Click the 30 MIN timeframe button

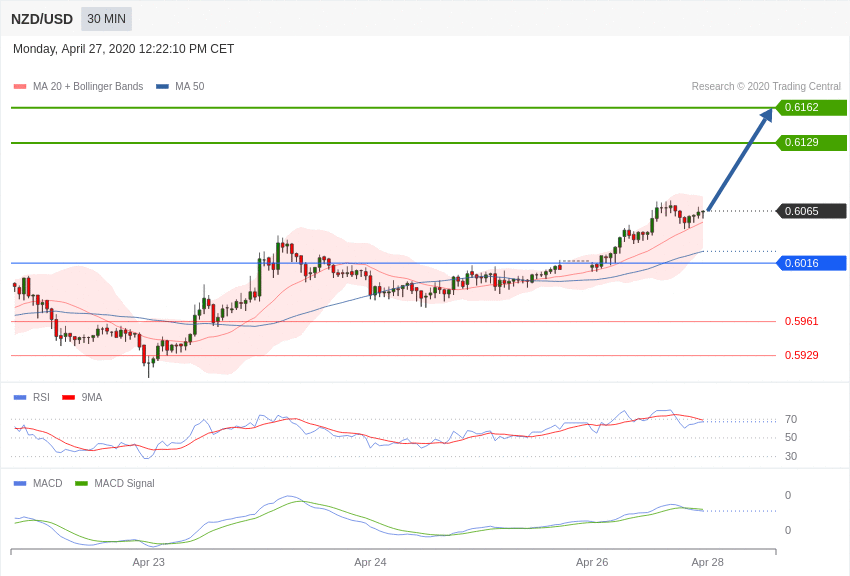click(x=106, y=19)
